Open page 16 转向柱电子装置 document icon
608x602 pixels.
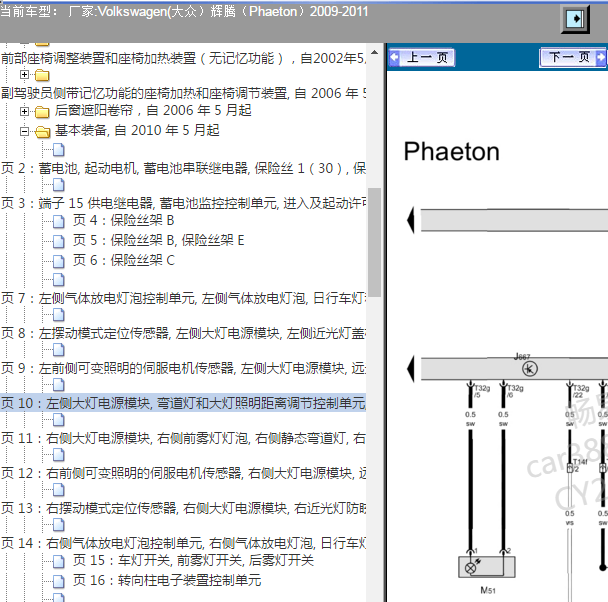[x=59, y=581]
